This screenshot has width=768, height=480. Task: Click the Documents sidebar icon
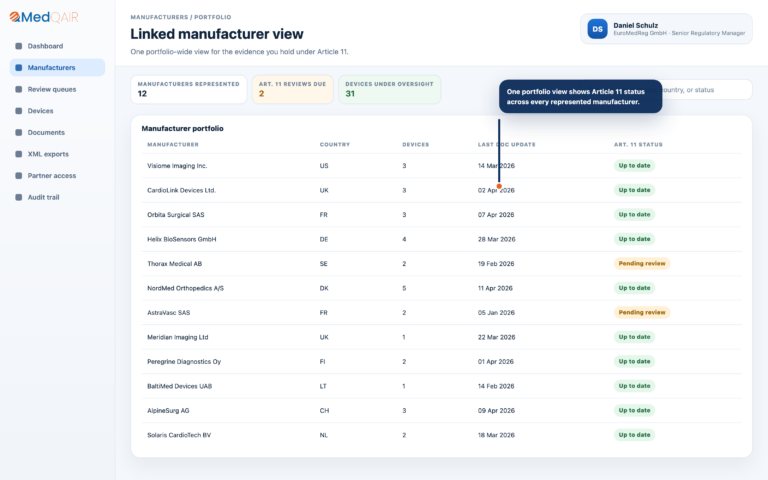point(19,132)
